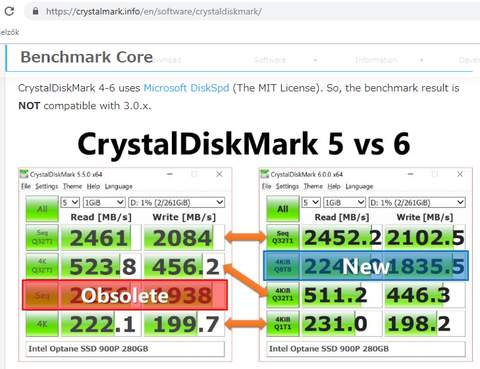The width and height of the screenshot is (480, 369).
Task: Click the 511.2 read result
Action: (342, 295)
